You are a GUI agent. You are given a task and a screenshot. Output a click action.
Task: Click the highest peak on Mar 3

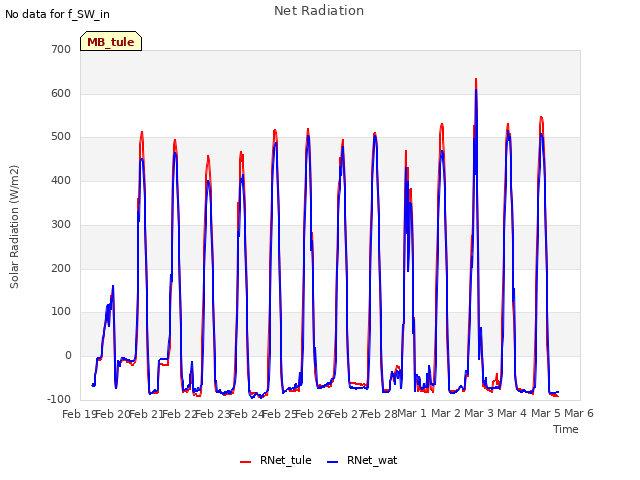click(x=476, y=79)
